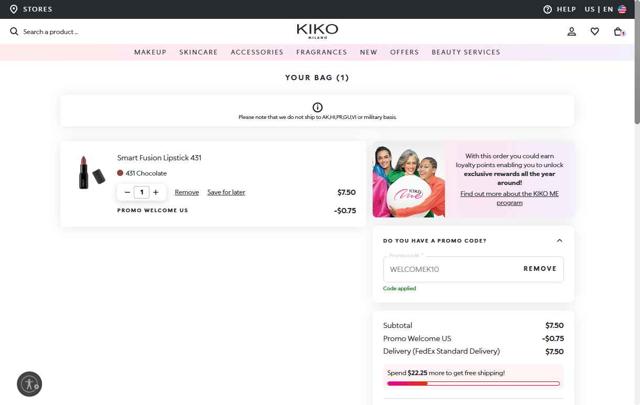640x405 pixels.
Task: Open the shopping bag icon
Action: coord(619,31)
